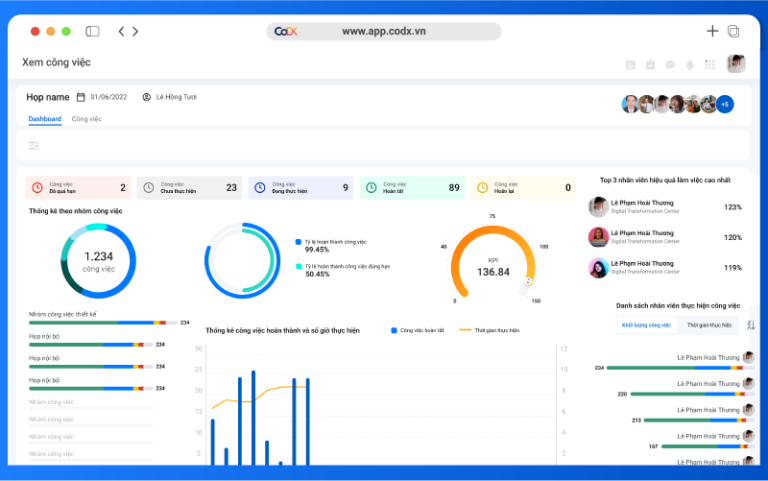768x481 pixels.
Task: Open the notification bell
Action: (690, 65)
